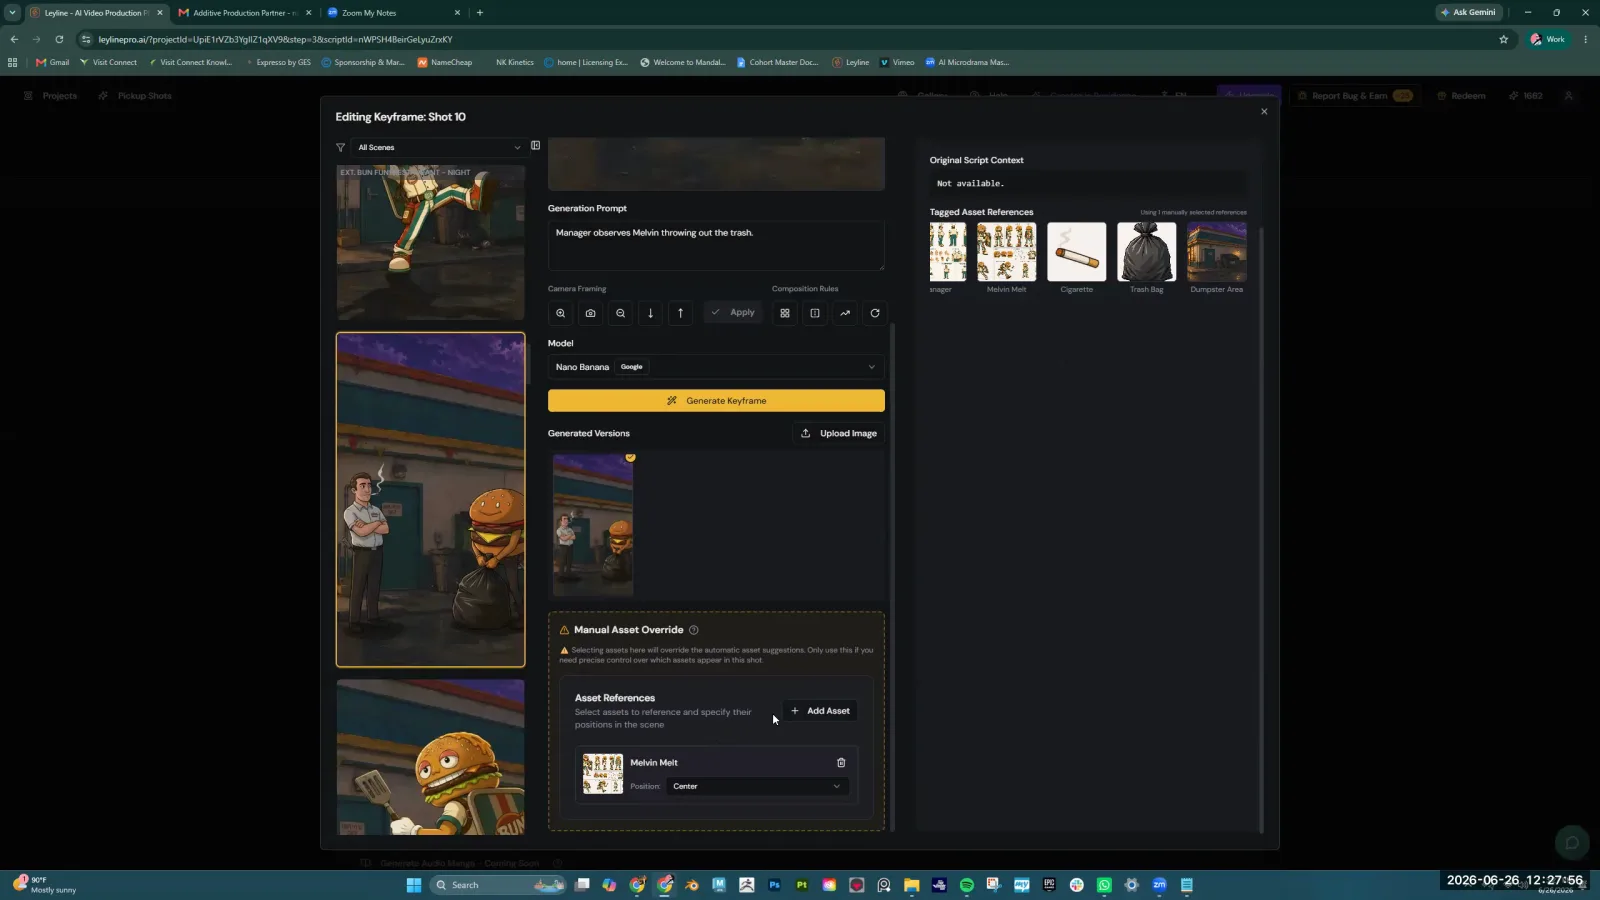Screen dimensions: 1600x900
Task: Collapse the scene sidebar panel icon
Action: pyautogui.click(x=536, y=146)
